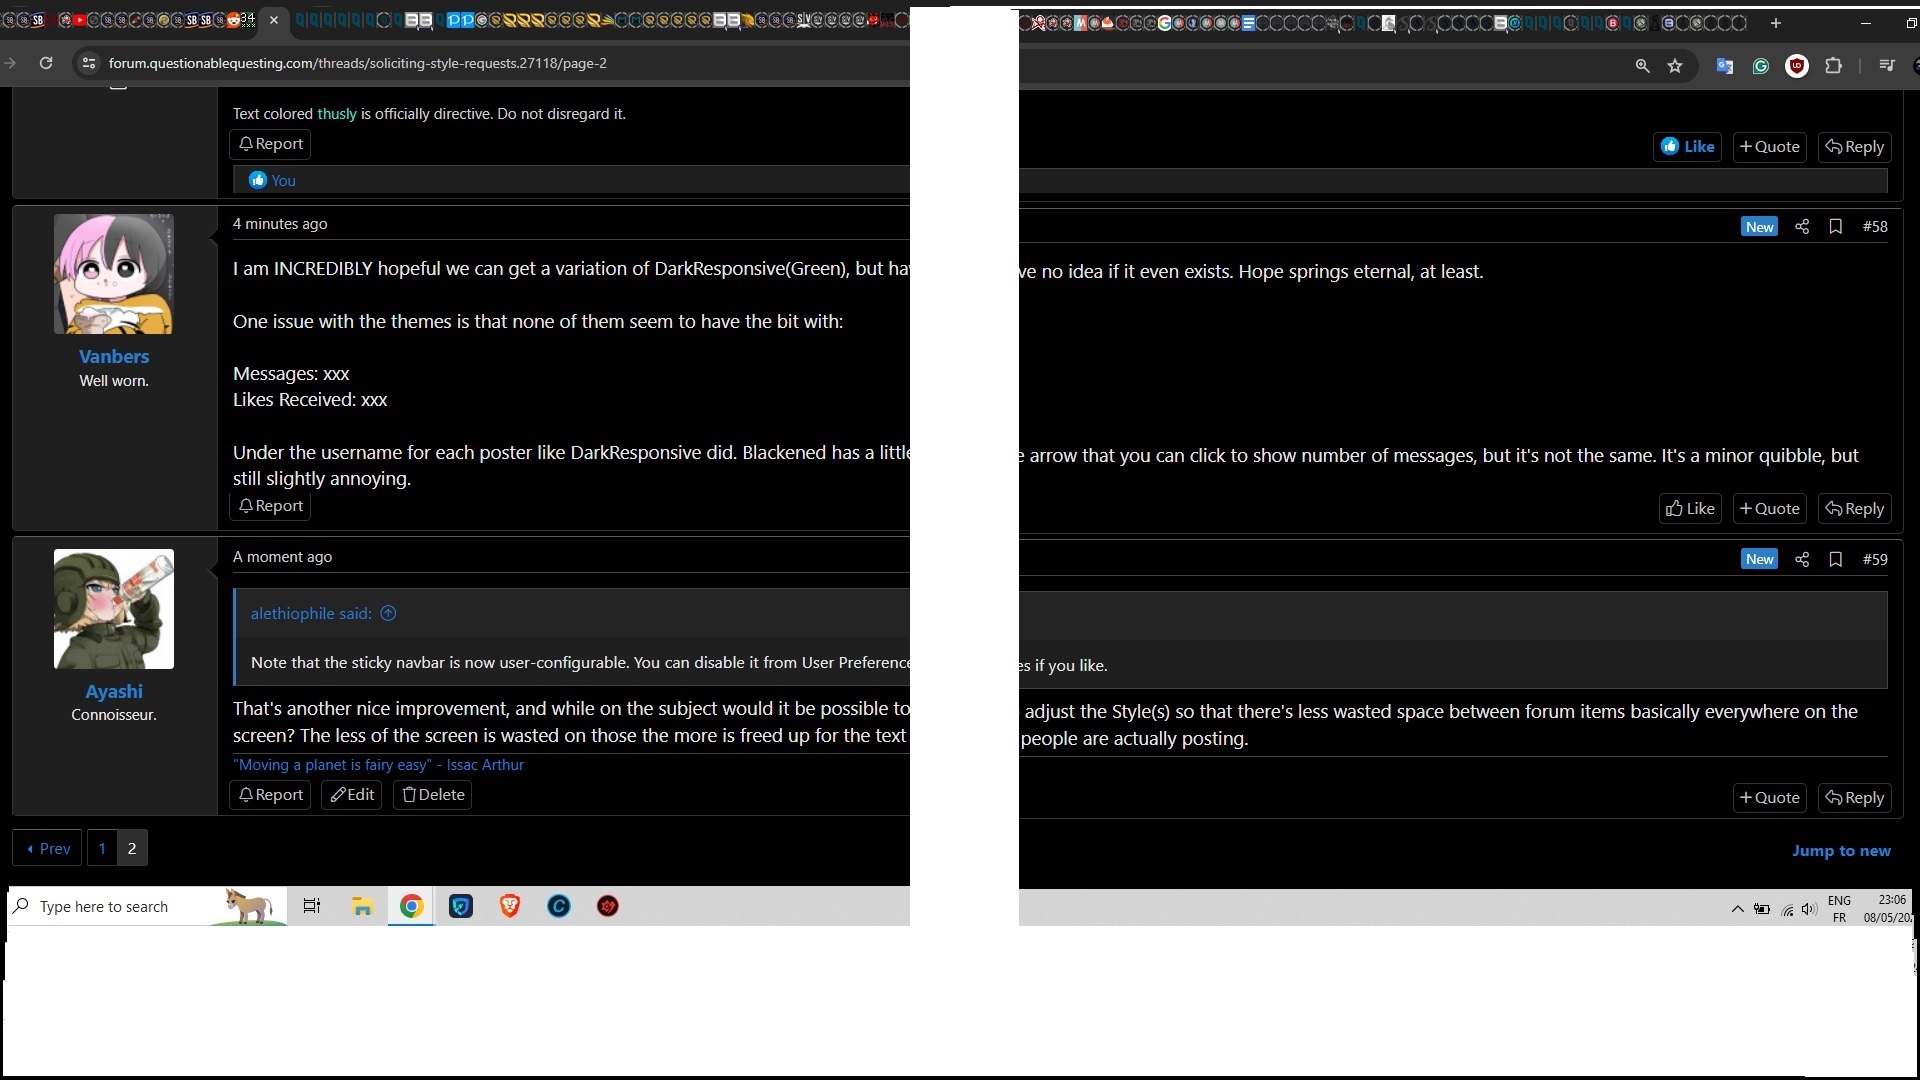
Task: Share post #59 via share icon
Action: [1802, 560]
